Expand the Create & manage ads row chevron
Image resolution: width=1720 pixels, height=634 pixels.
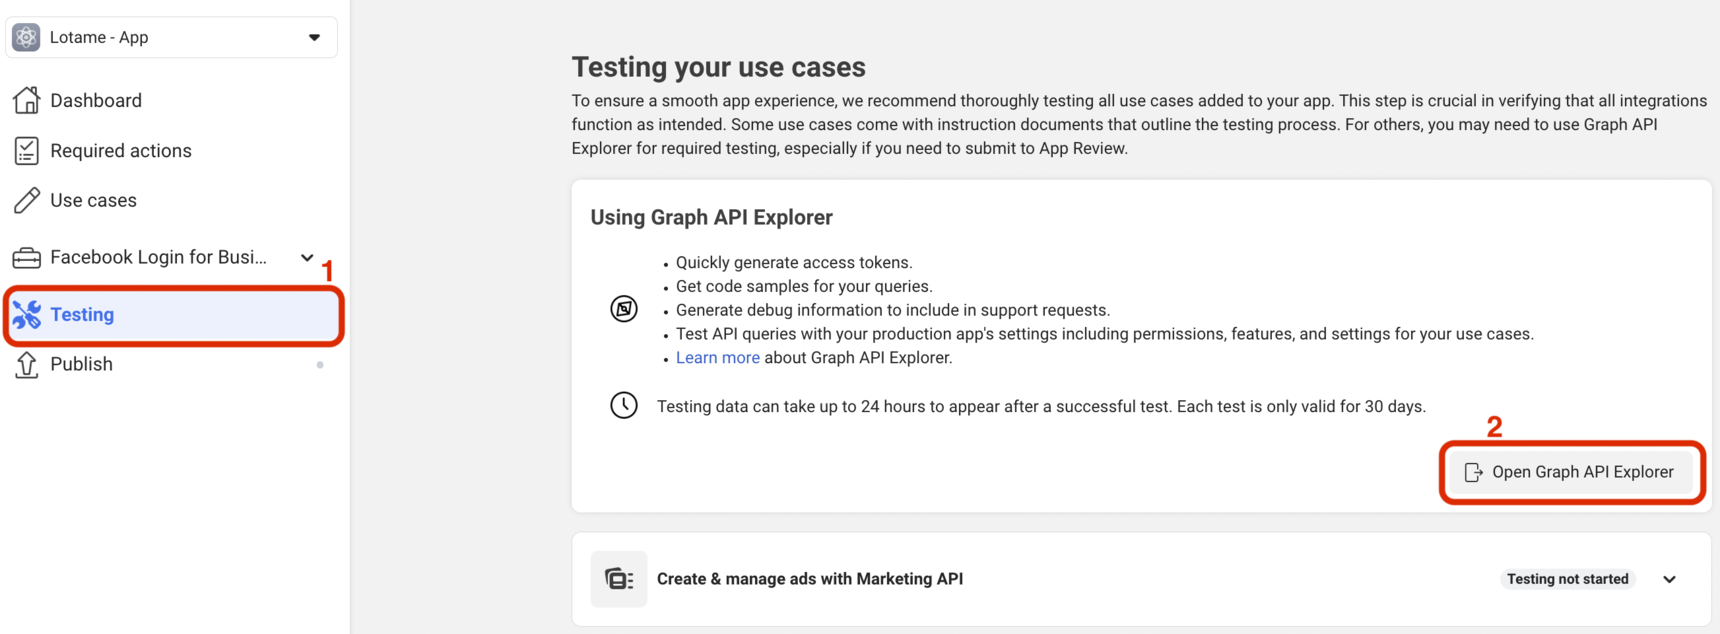coord(1669,579)
